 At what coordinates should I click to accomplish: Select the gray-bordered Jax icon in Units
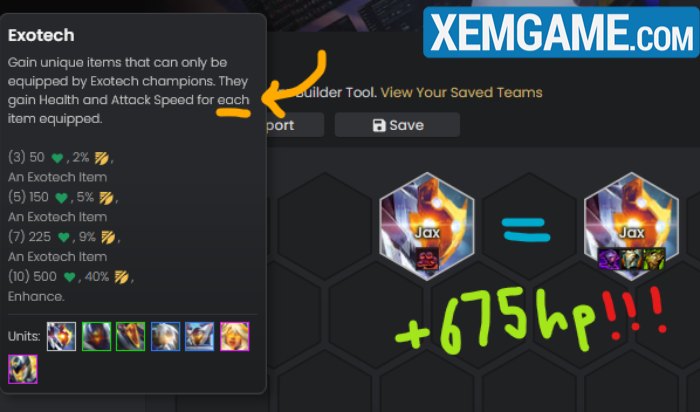[x=61, y=336]
